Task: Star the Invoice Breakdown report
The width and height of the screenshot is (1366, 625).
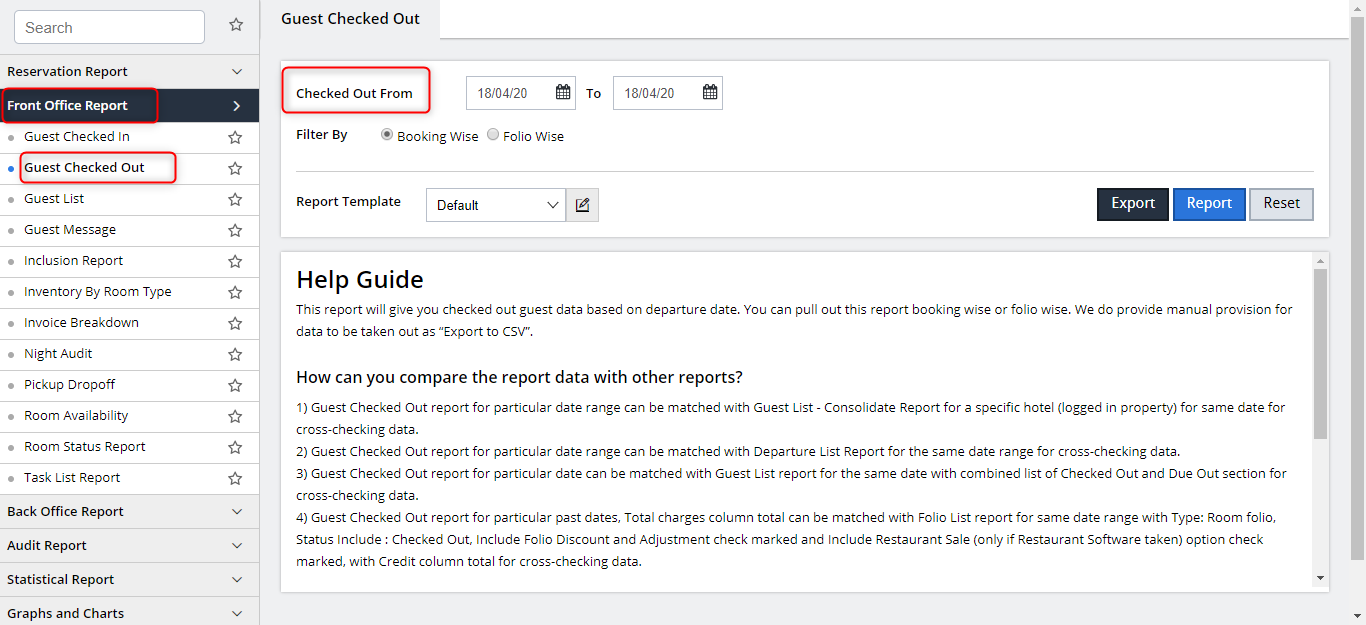Action: click(x=235, y=323)
